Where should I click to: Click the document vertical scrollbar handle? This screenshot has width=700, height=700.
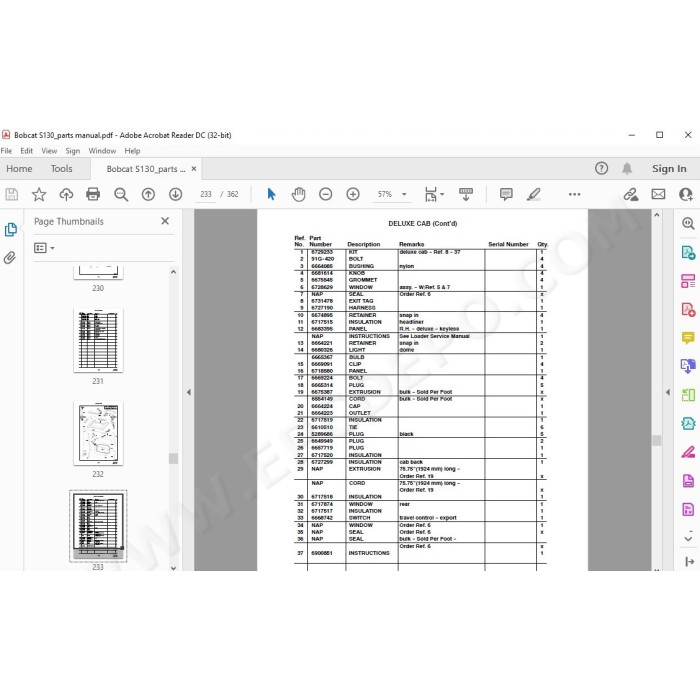click(x=656, y=440)
